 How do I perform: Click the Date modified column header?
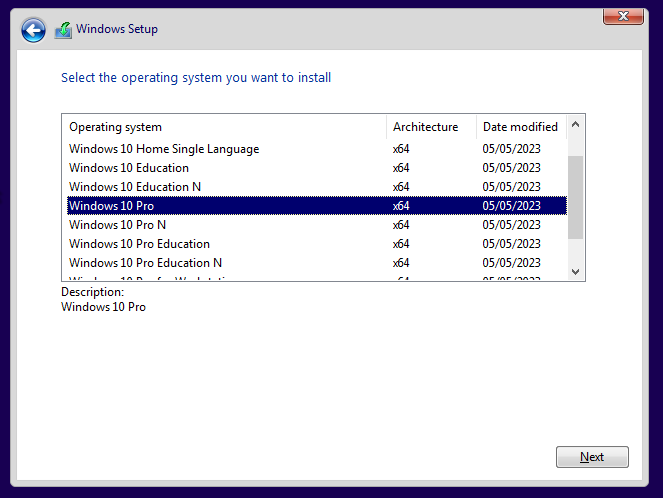(521, 127)
